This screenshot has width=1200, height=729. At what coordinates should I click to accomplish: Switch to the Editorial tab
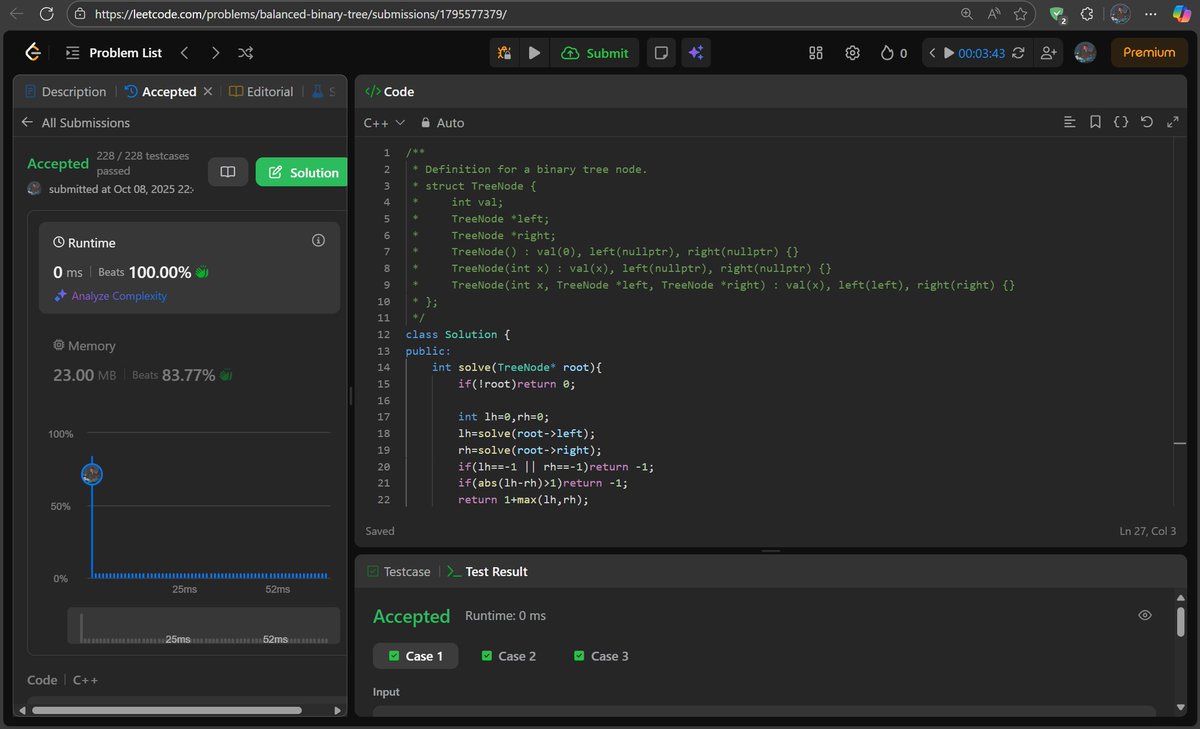261,91
